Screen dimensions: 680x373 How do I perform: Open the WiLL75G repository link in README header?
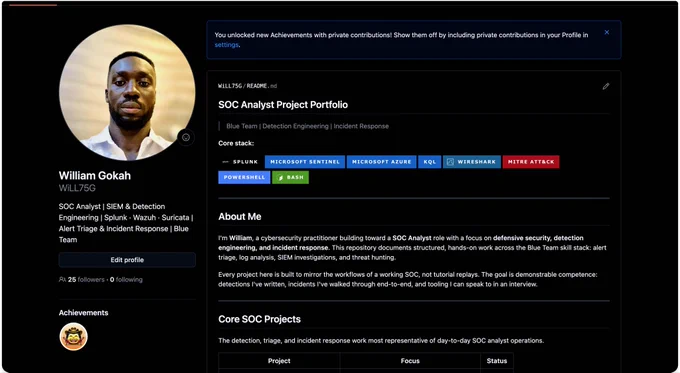[230, 86]
